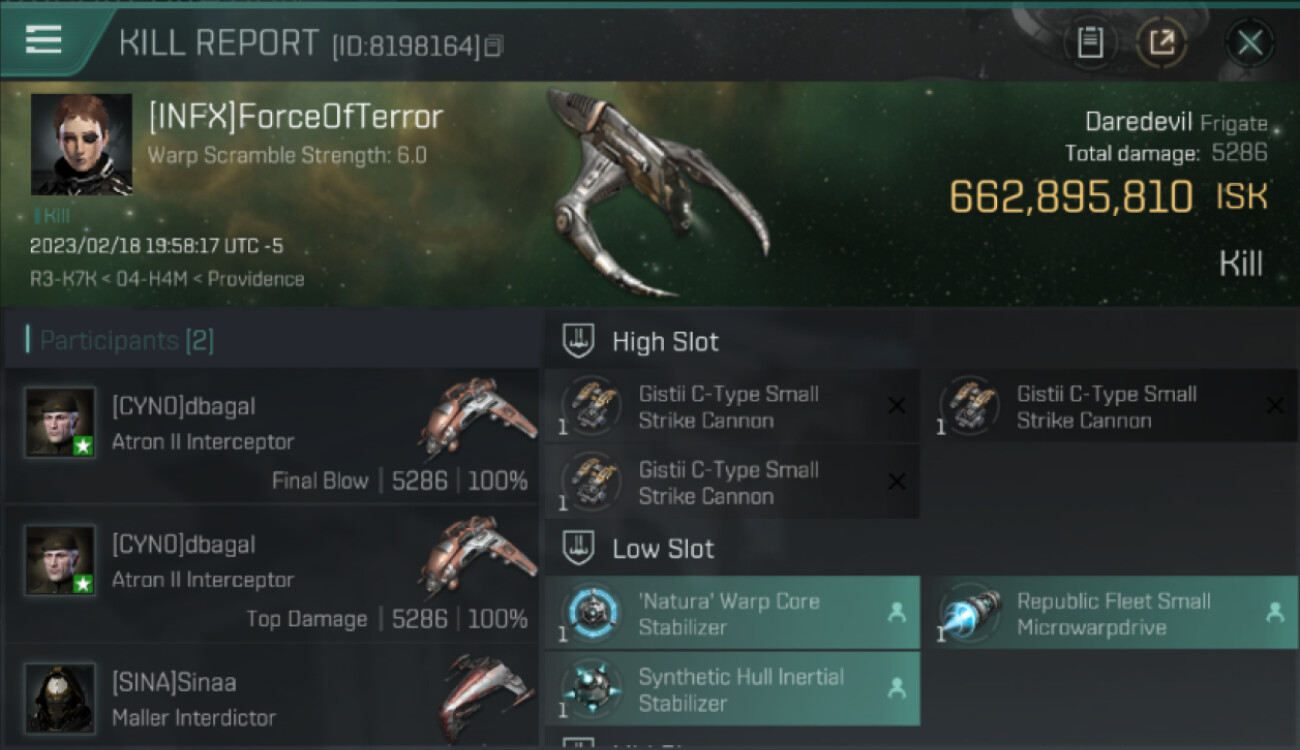Open ForceOfTerror's character portrait
Screen dimensions: 1300x750
coord(82,144)
